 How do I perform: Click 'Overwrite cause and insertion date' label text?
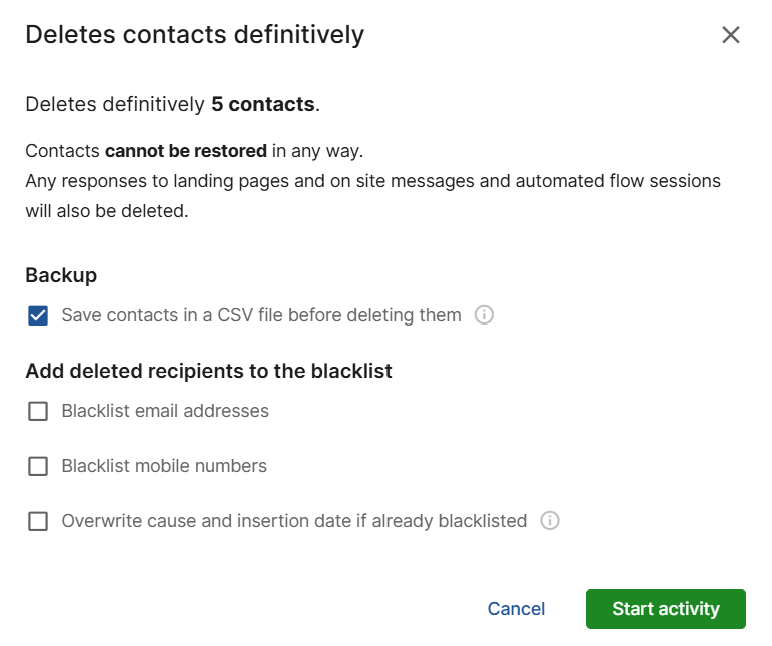[294, 521]
